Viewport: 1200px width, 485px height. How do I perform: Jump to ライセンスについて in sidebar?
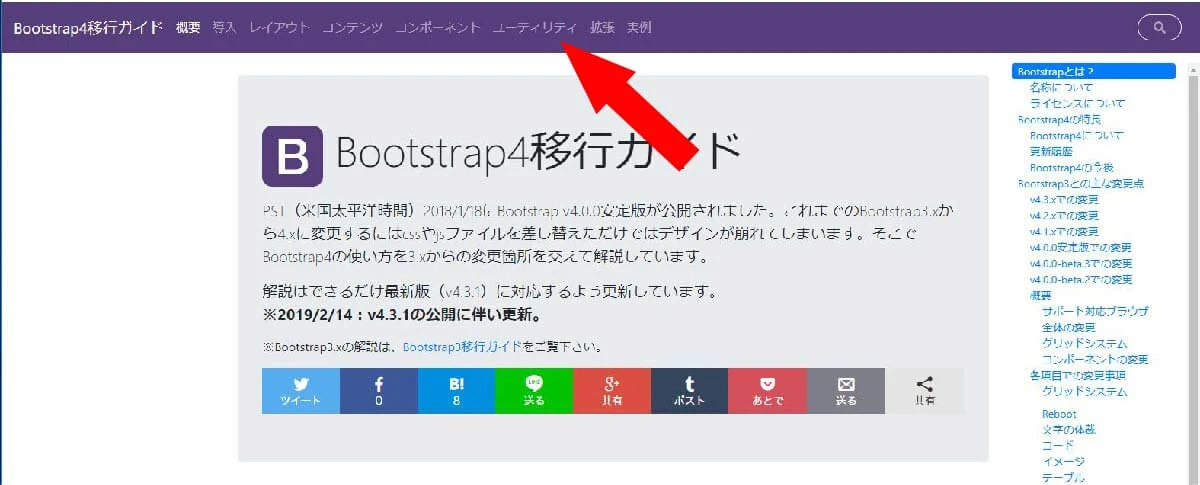click(1077, 103)
